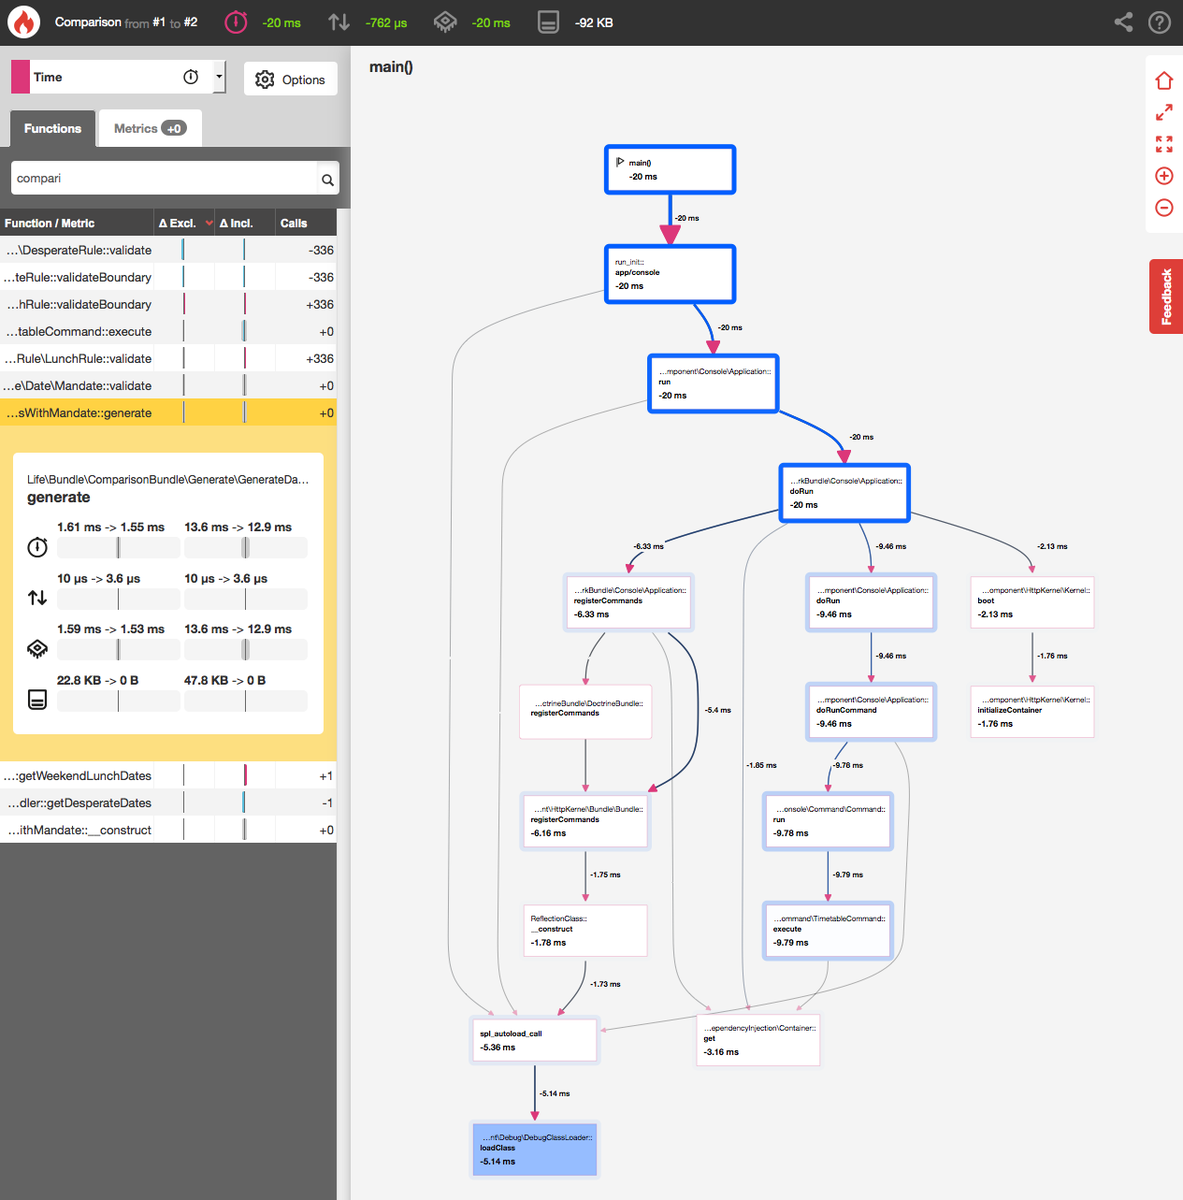Click the fullscreen four-corners icon

point(1164,145)
